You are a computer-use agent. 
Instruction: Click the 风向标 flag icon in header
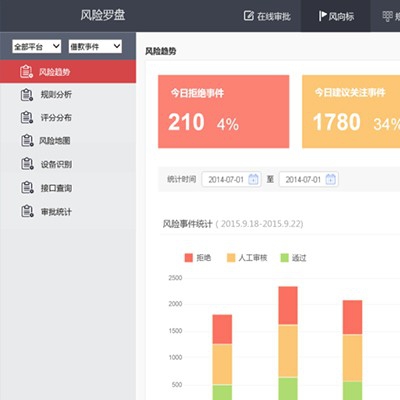click(x=322, y=16)
